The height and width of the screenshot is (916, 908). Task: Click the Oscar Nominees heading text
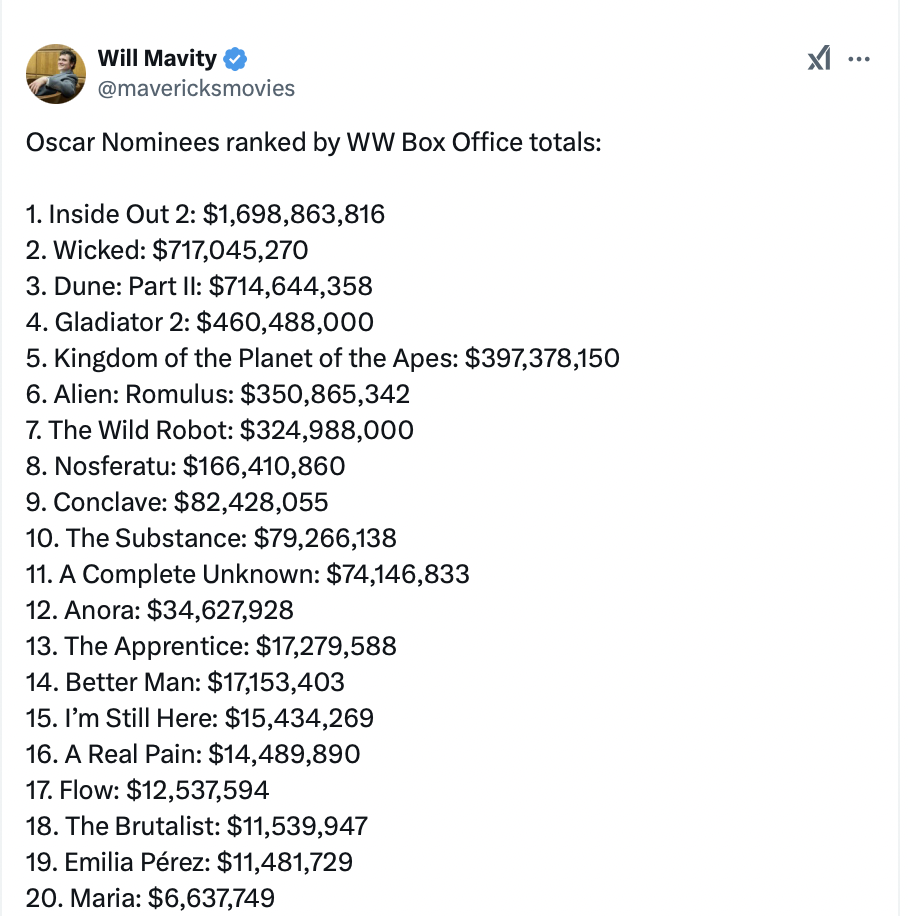313,141
